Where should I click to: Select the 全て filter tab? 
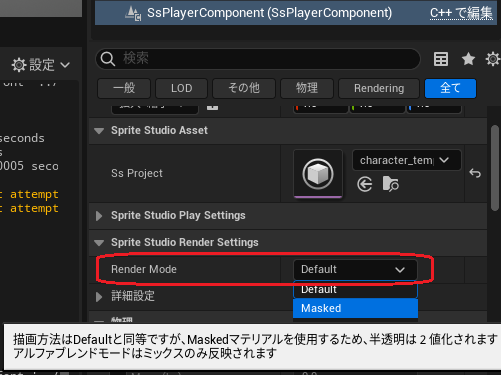pos(450,88)
